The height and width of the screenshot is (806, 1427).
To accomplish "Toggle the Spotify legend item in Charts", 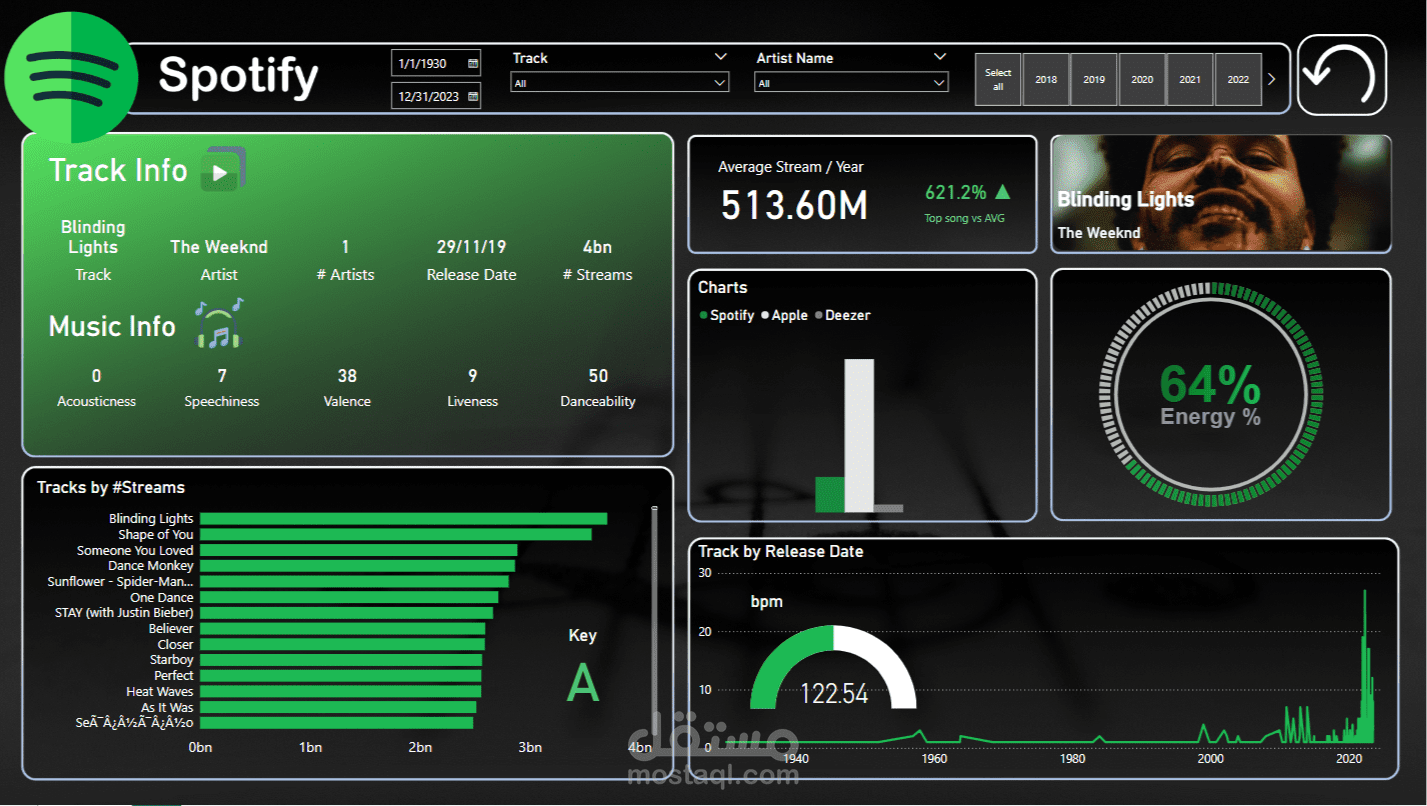I will 726,315.
